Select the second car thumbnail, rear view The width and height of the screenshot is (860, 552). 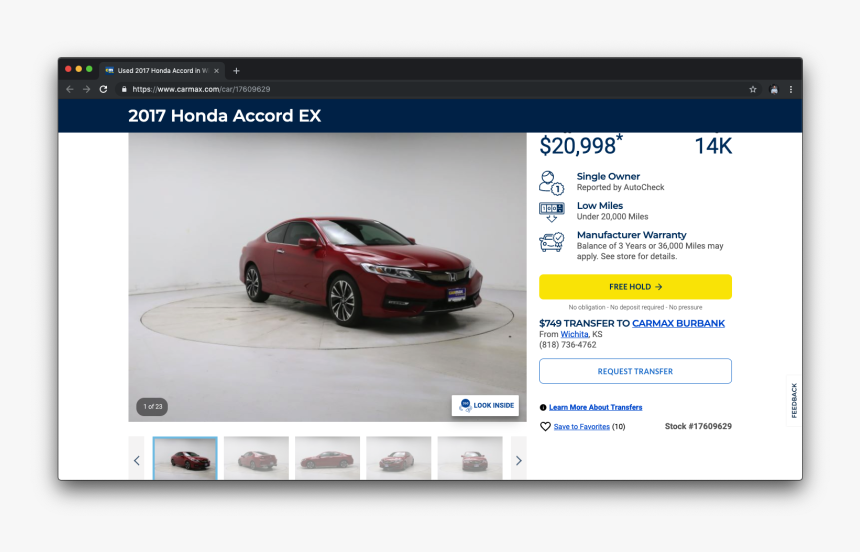tap(256, 459)
